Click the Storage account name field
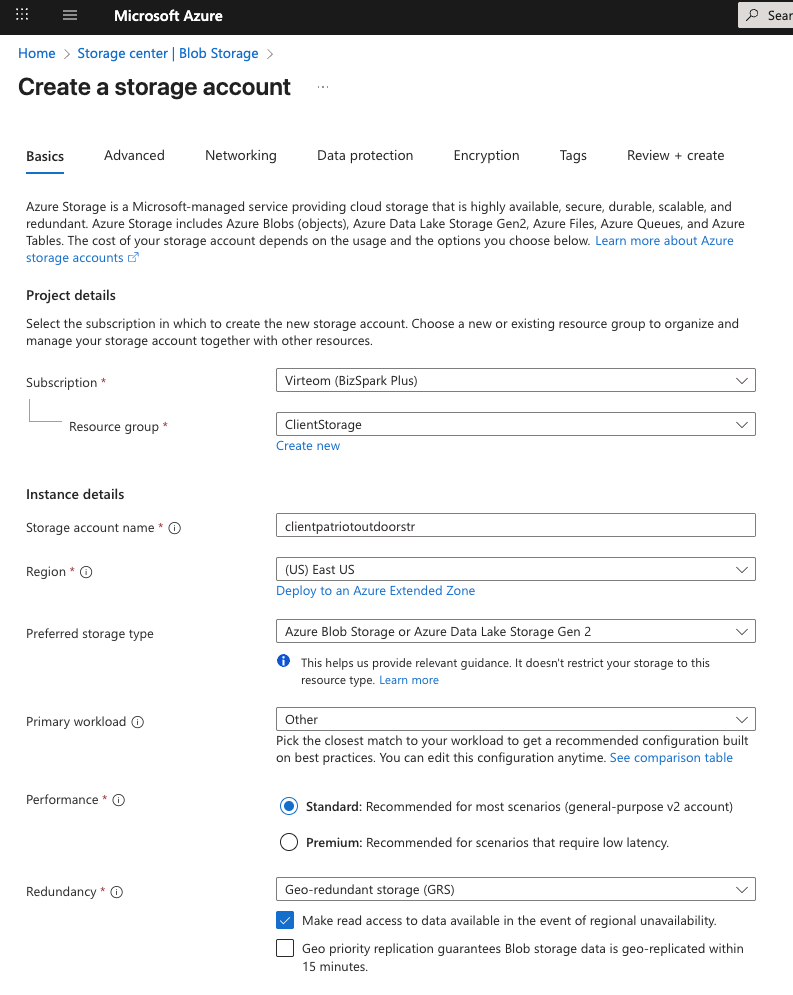793x995 pixels. coord(515,525)
